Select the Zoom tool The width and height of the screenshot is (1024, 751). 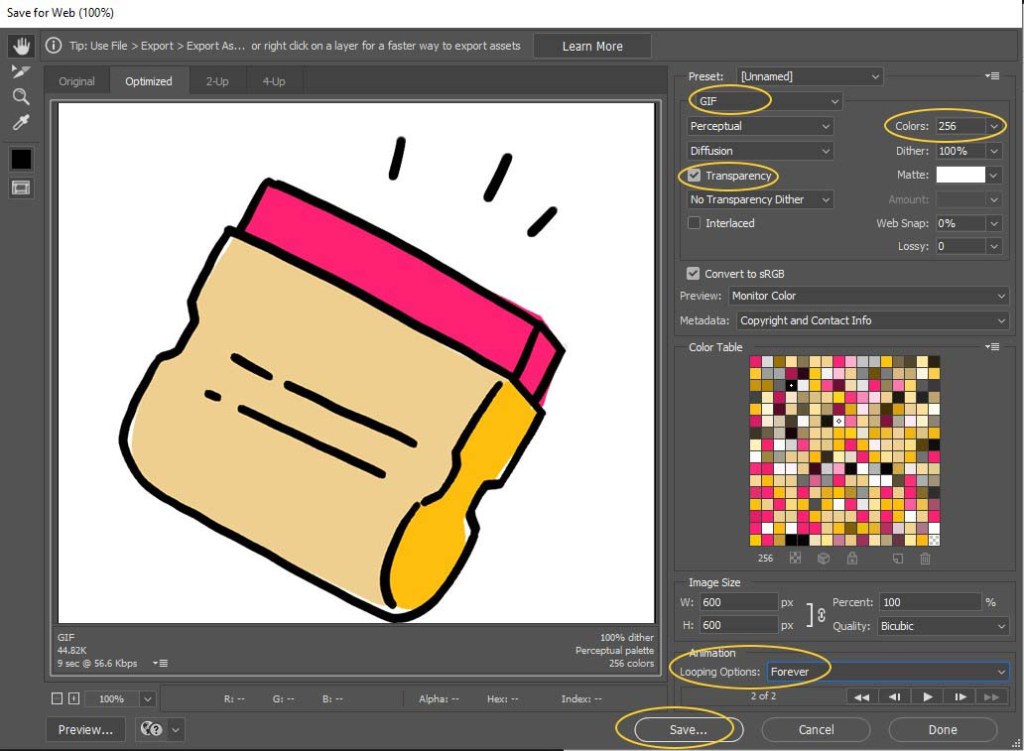(x=21, y=97)
